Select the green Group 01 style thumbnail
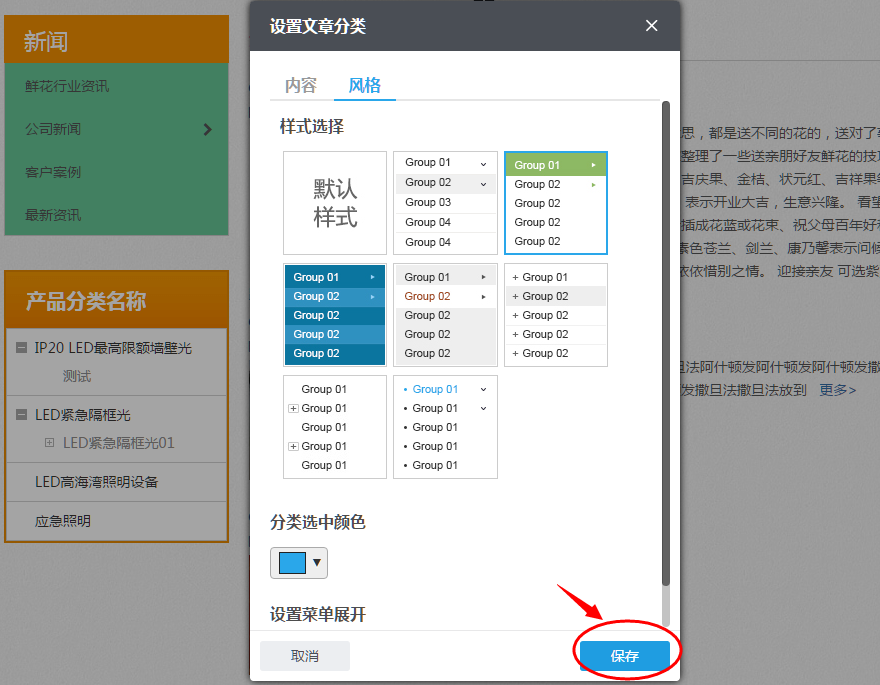 coord(555,203)
